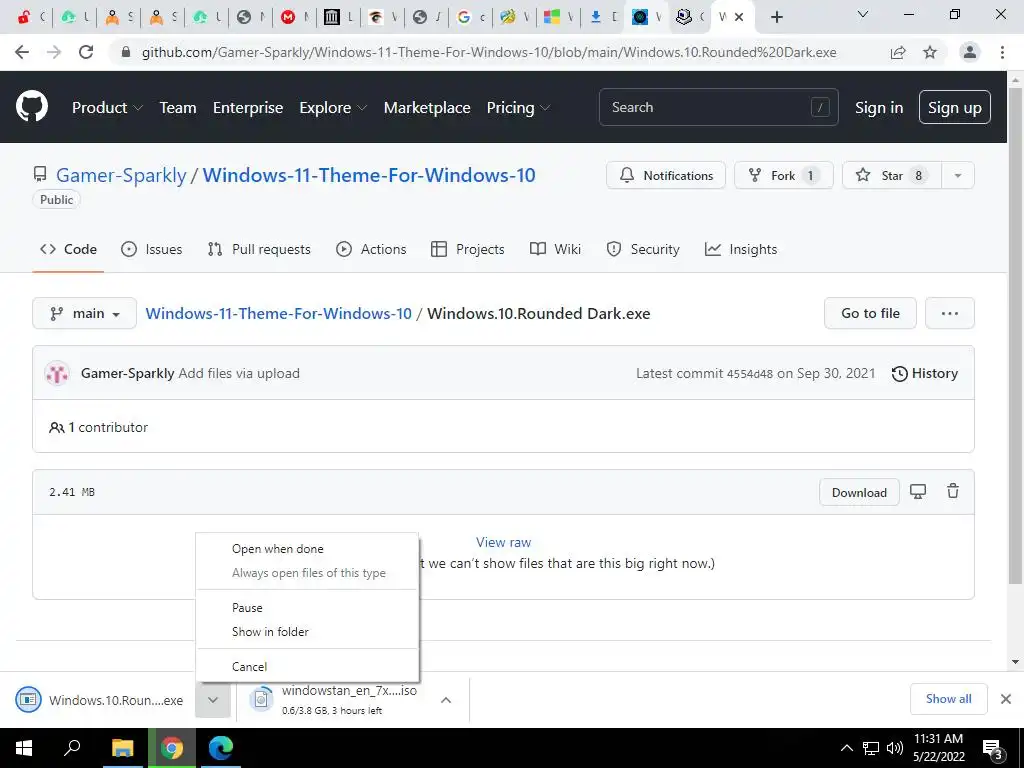Open a new browser tab with plus

[x=776, y=17]
